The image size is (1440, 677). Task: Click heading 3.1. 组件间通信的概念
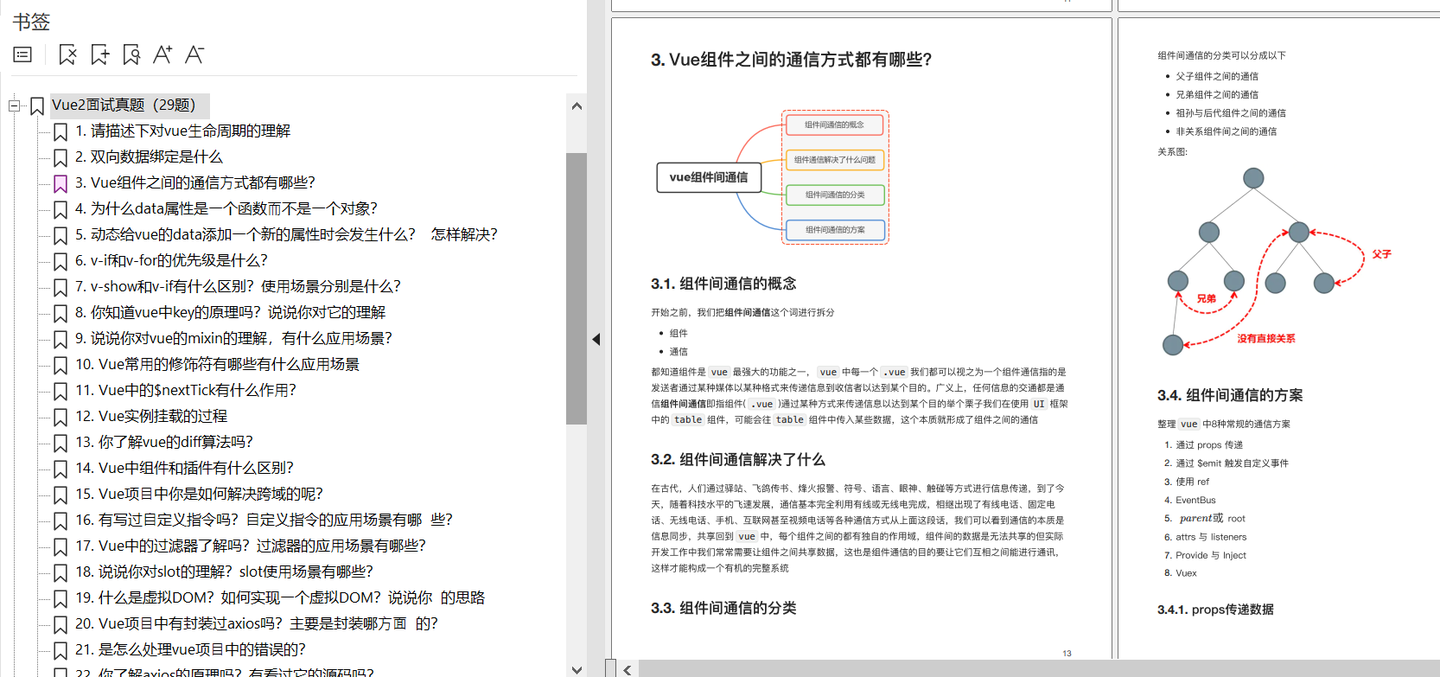pyautogui.click(x=723, y=284)
